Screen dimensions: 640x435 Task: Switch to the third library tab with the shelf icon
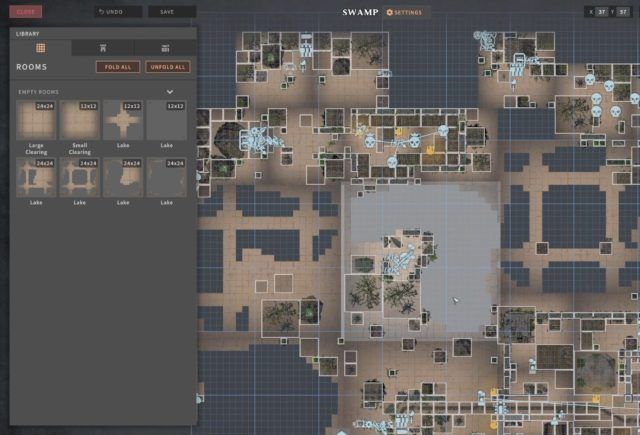(165, 48)
